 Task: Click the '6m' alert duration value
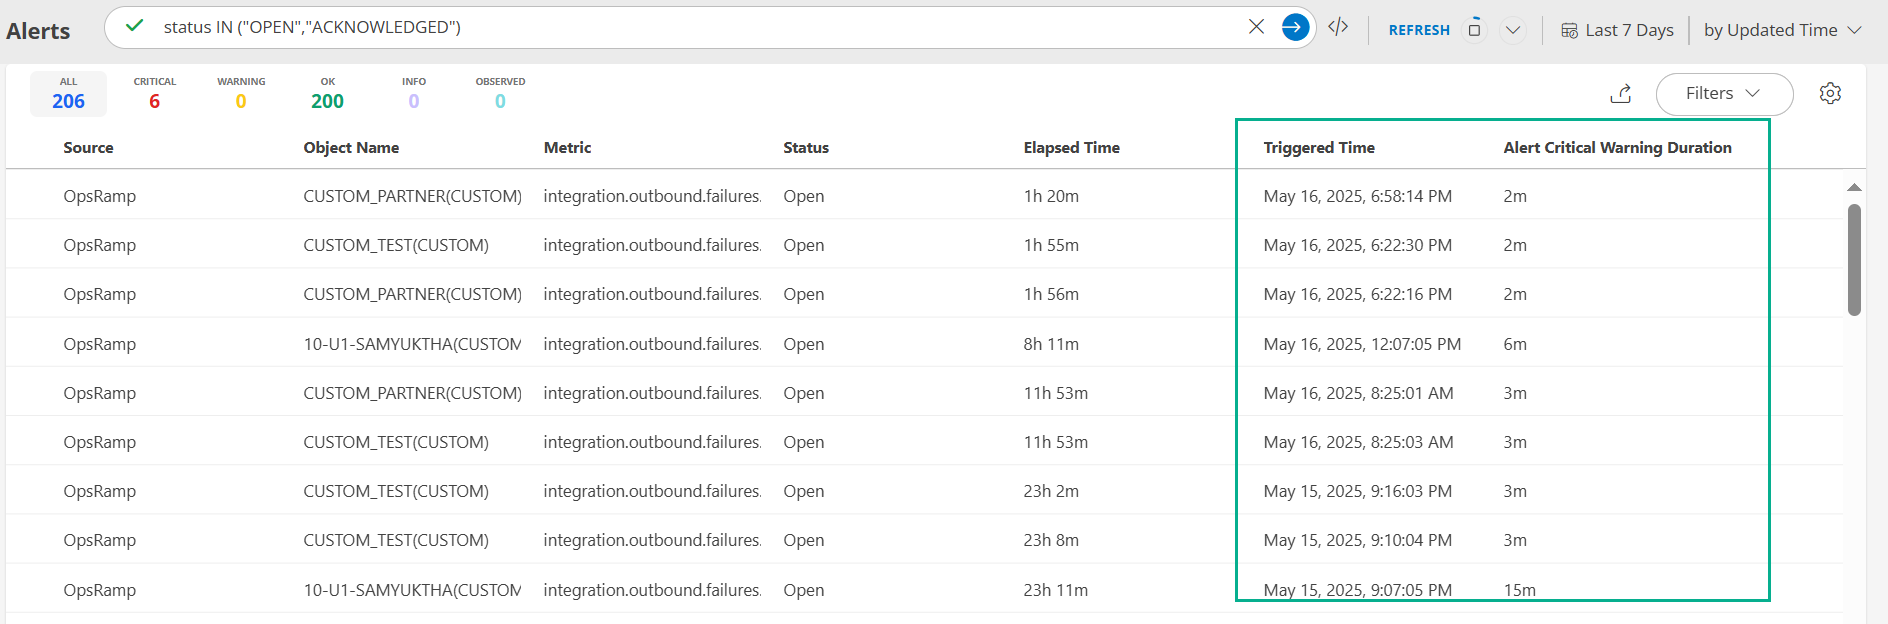[x=1515, y=344]
